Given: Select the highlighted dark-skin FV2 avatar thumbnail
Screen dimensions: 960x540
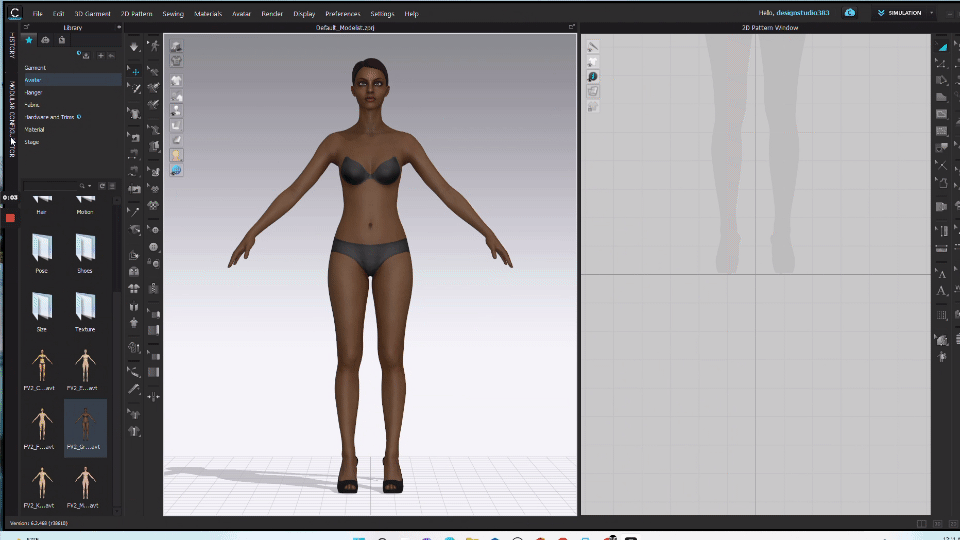Looking at the screenshot, I should 85,428.
